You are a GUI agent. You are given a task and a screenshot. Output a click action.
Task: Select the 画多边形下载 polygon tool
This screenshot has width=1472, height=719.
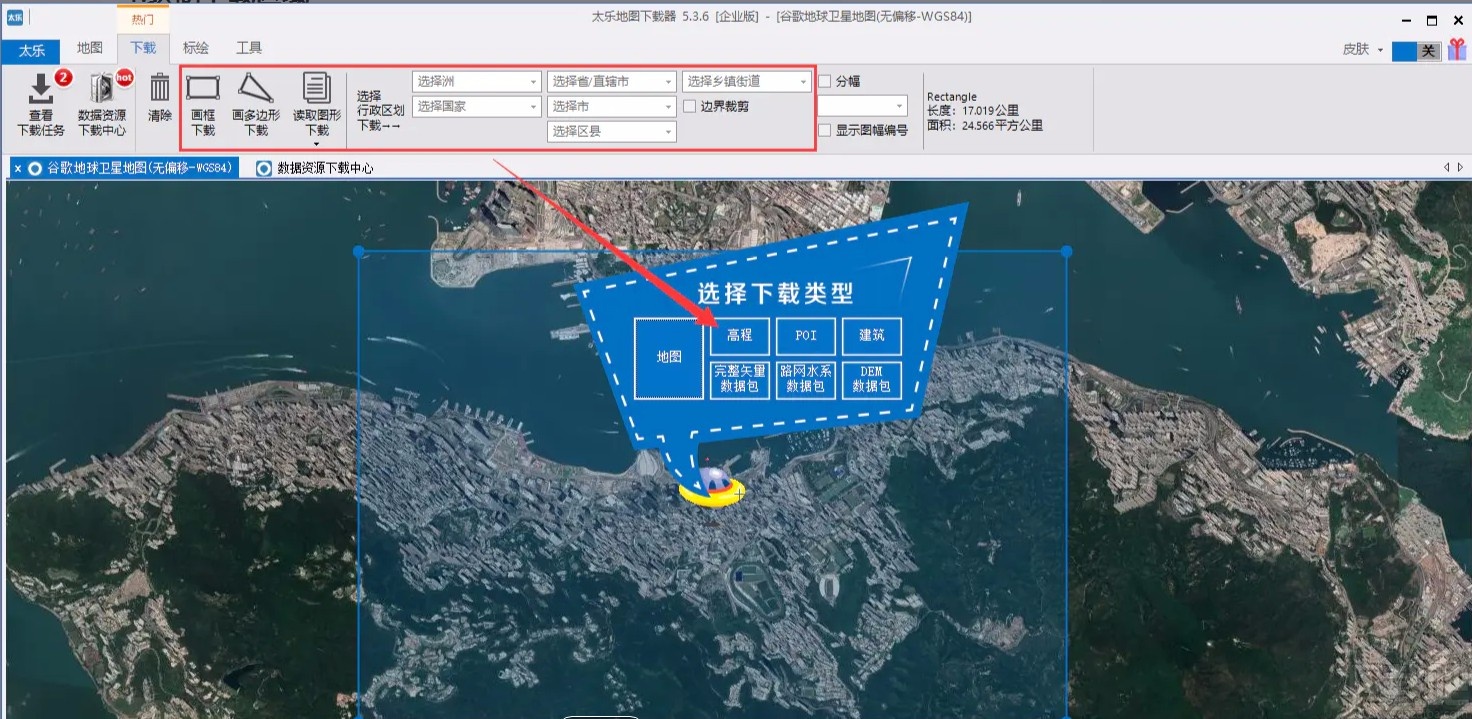(x=256, y=104)
